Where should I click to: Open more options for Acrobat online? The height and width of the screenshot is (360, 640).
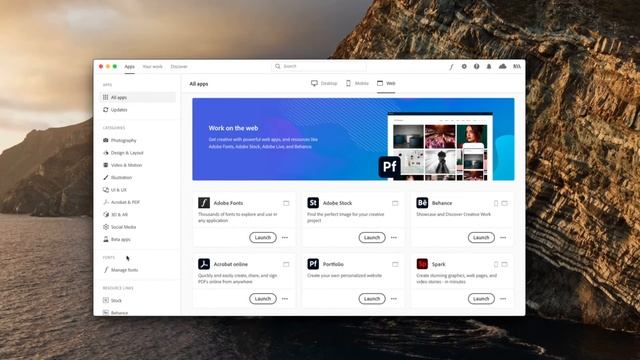pyautogui.click(x=285, y=299)
